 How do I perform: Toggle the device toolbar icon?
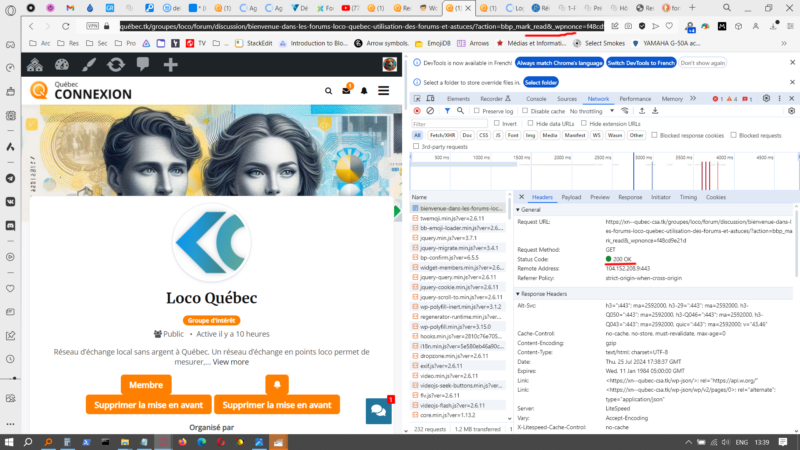(x=431, y=99)
